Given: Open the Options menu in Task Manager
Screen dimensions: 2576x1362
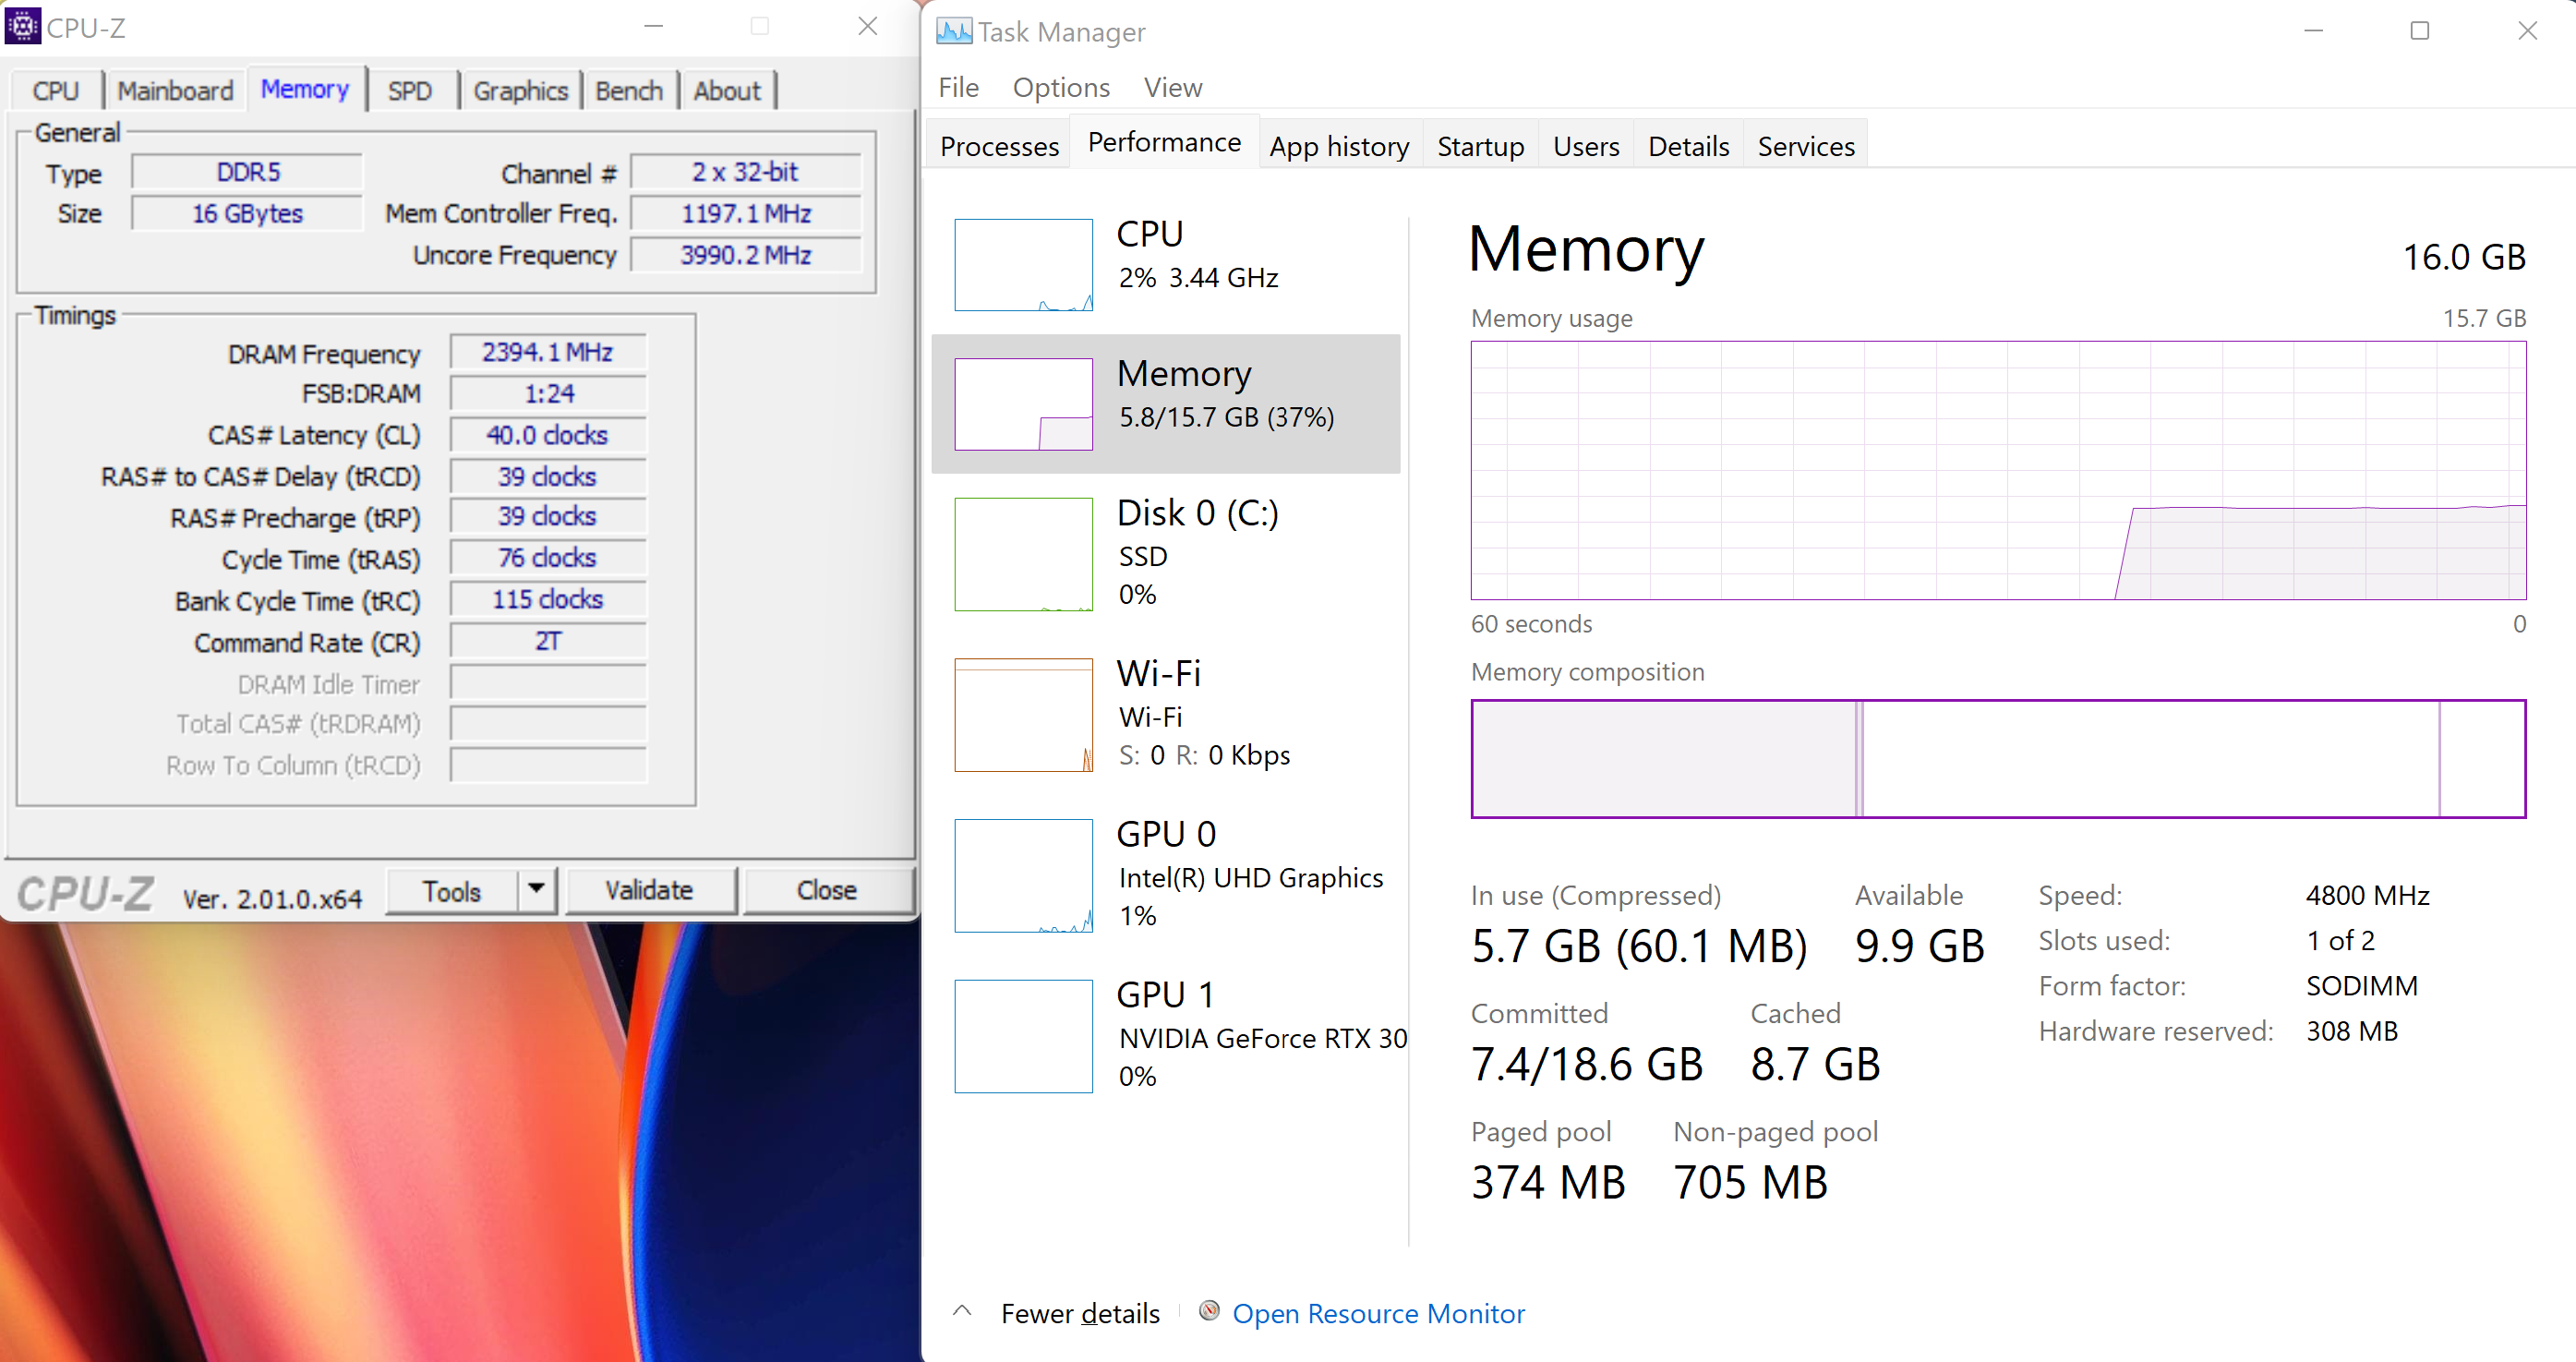Looking at the screenshot, I should pos(1061,88).
